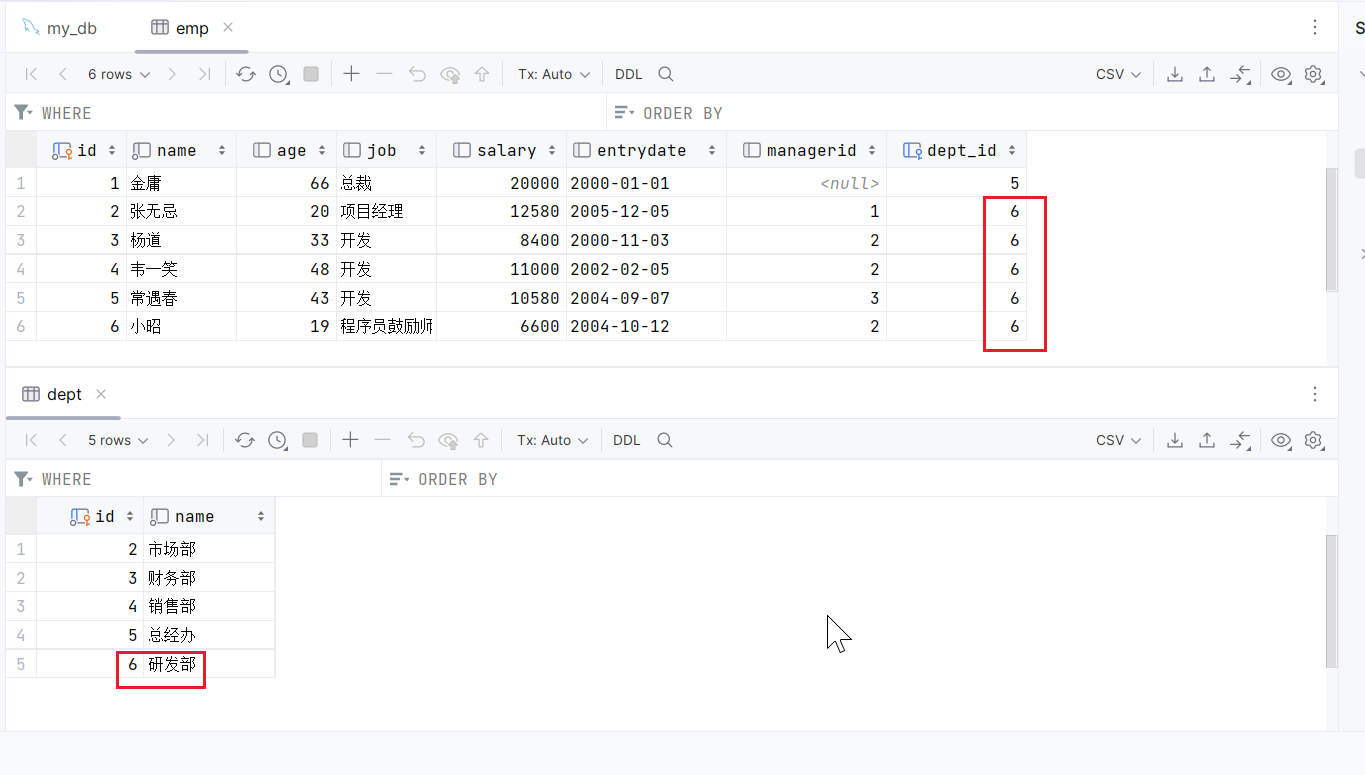Open Tx: Auto dropdown in dept toolbar
The image size is (1365, 775).
[x=553, y=440]
